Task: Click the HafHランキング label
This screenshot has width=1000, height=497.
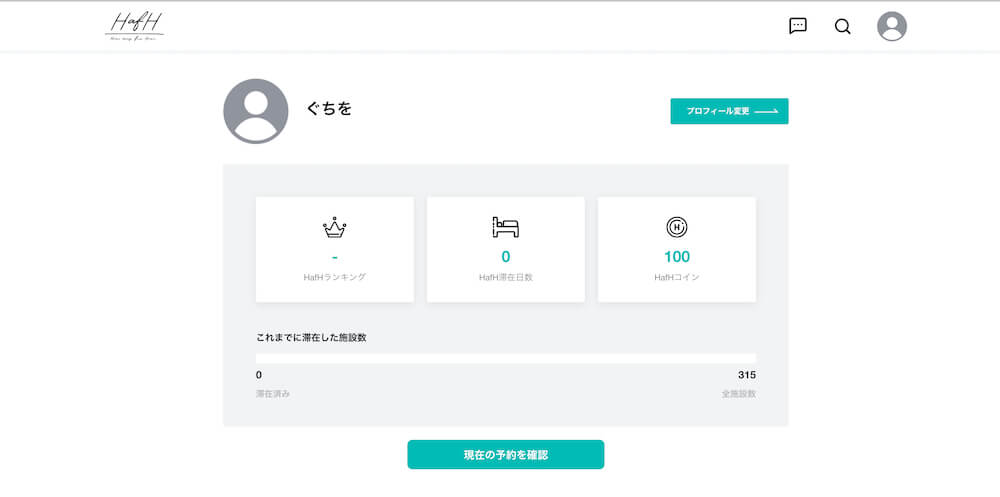Action: [335, 278]
